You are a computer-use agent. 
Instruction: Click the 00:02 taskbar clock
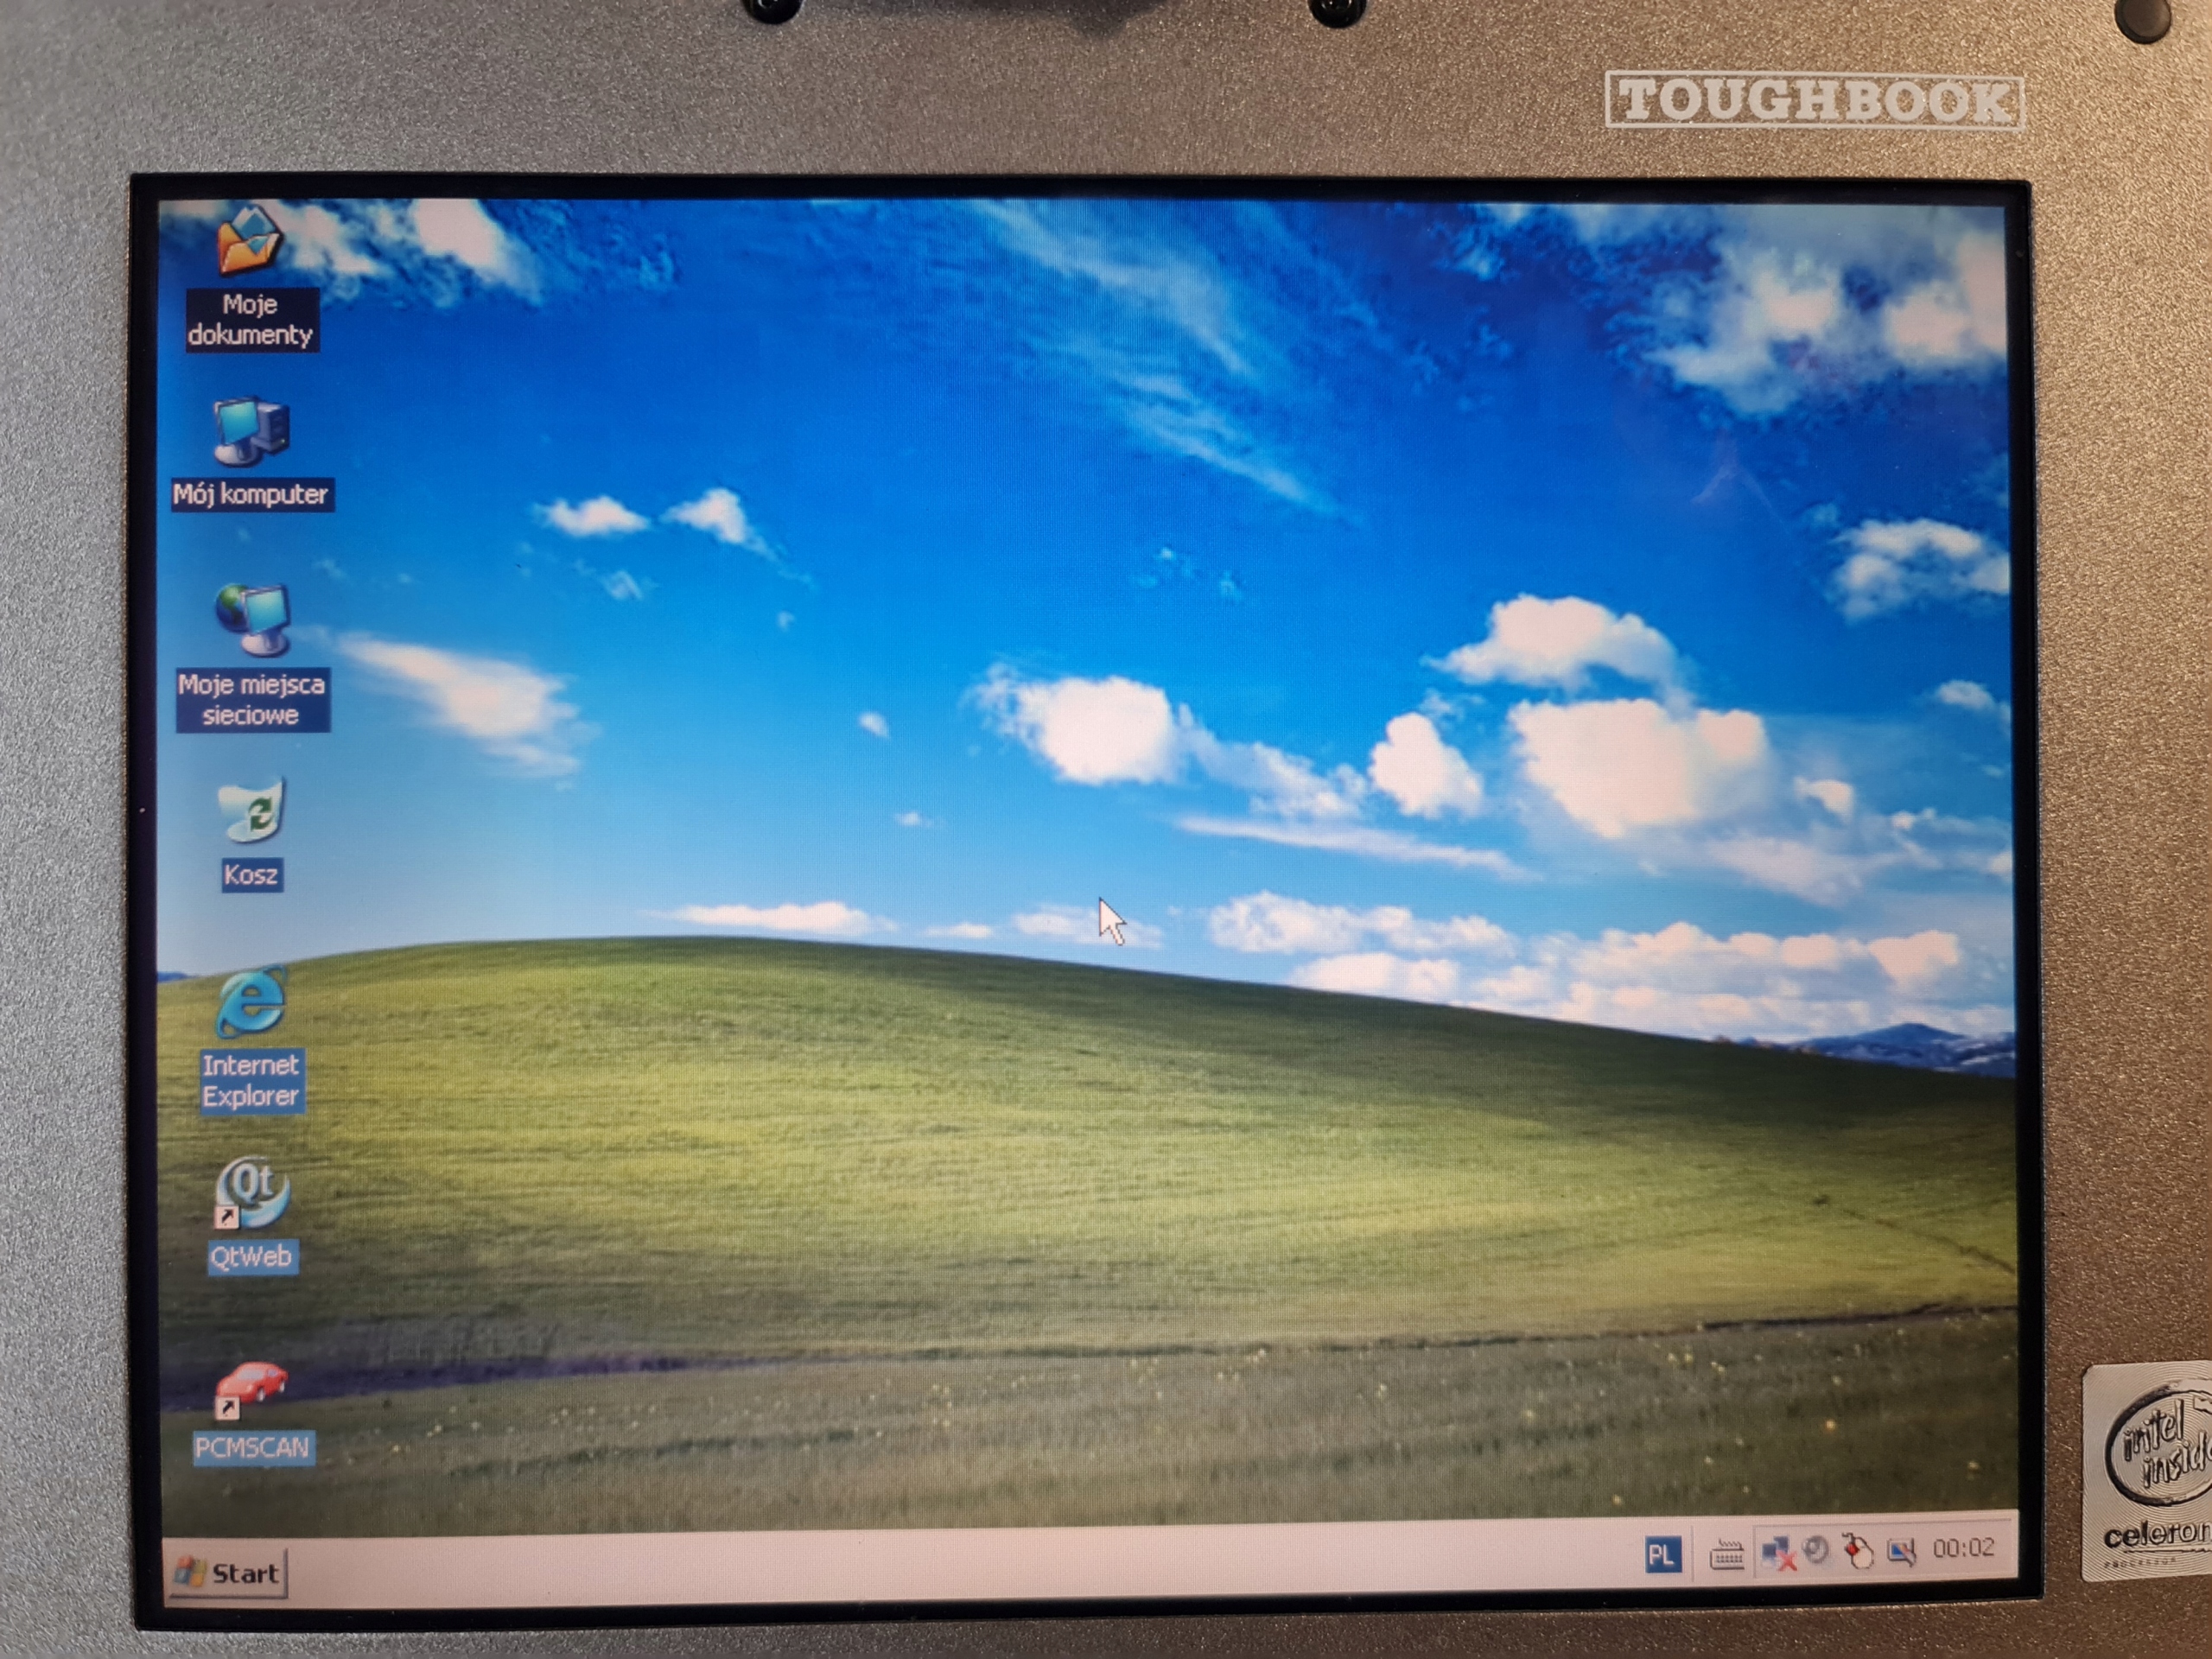point(1963,1549)
